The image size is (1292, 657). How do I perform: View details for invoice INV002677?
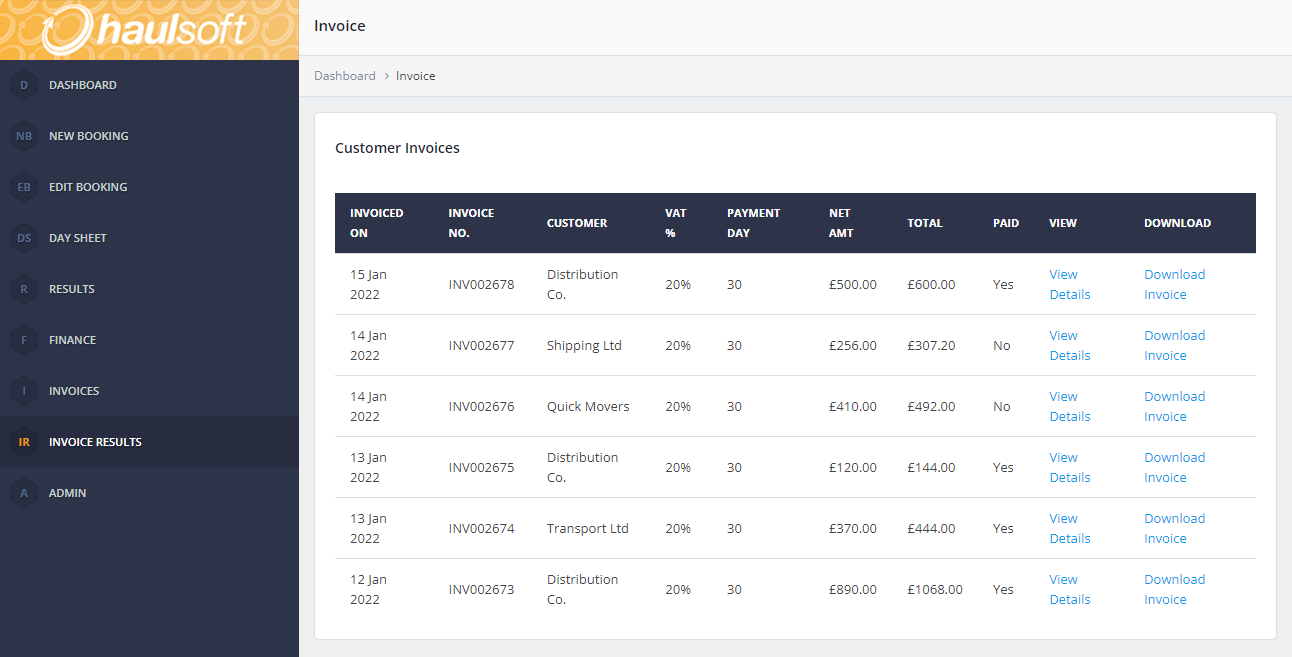point(1070,345)
